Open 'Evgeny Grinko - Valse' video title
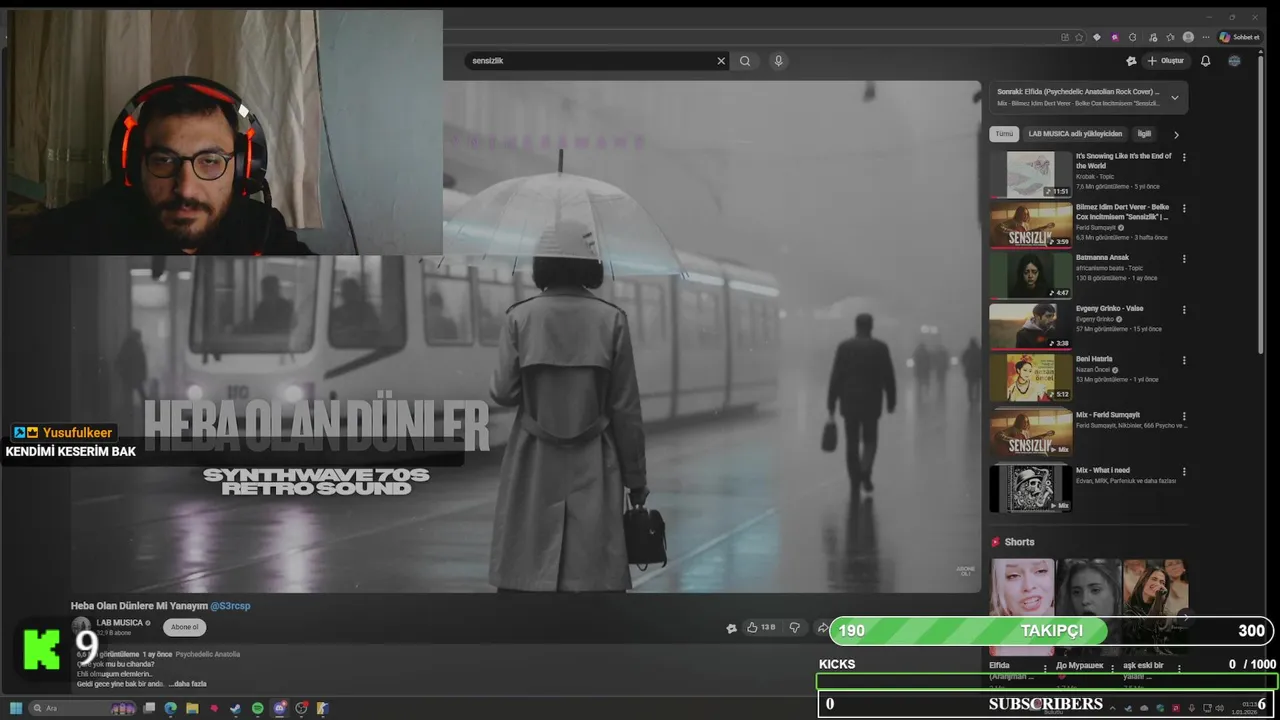Viewport: 1280px width, 720px height. (1109, 308)
